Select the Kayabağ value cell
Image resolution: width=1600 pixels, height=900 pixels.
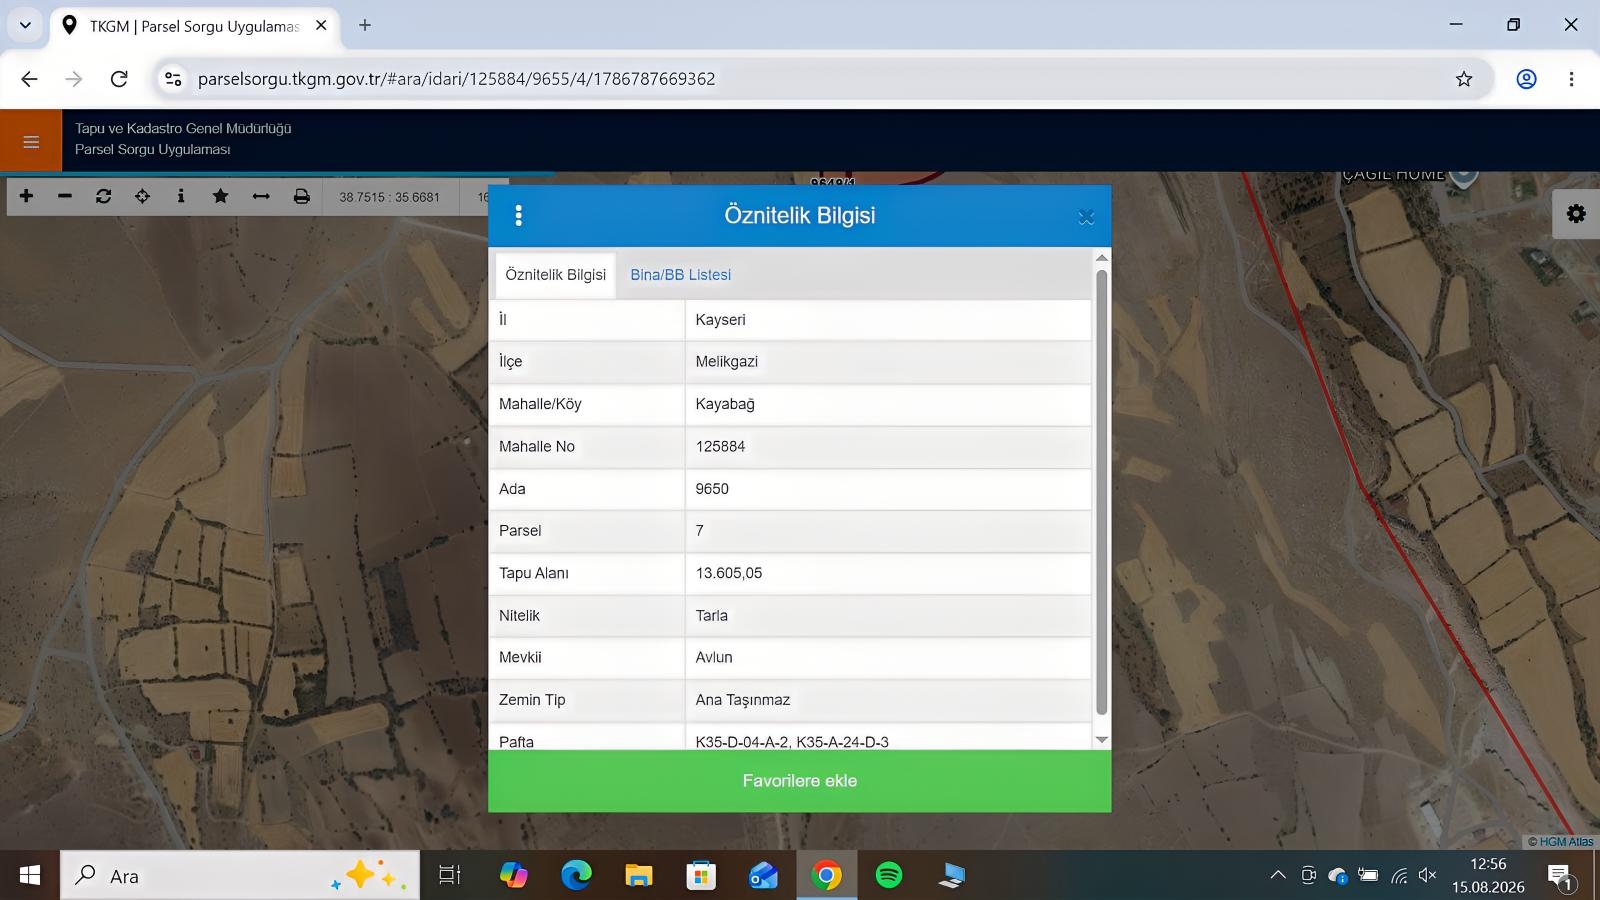click(x=888, y=404)
